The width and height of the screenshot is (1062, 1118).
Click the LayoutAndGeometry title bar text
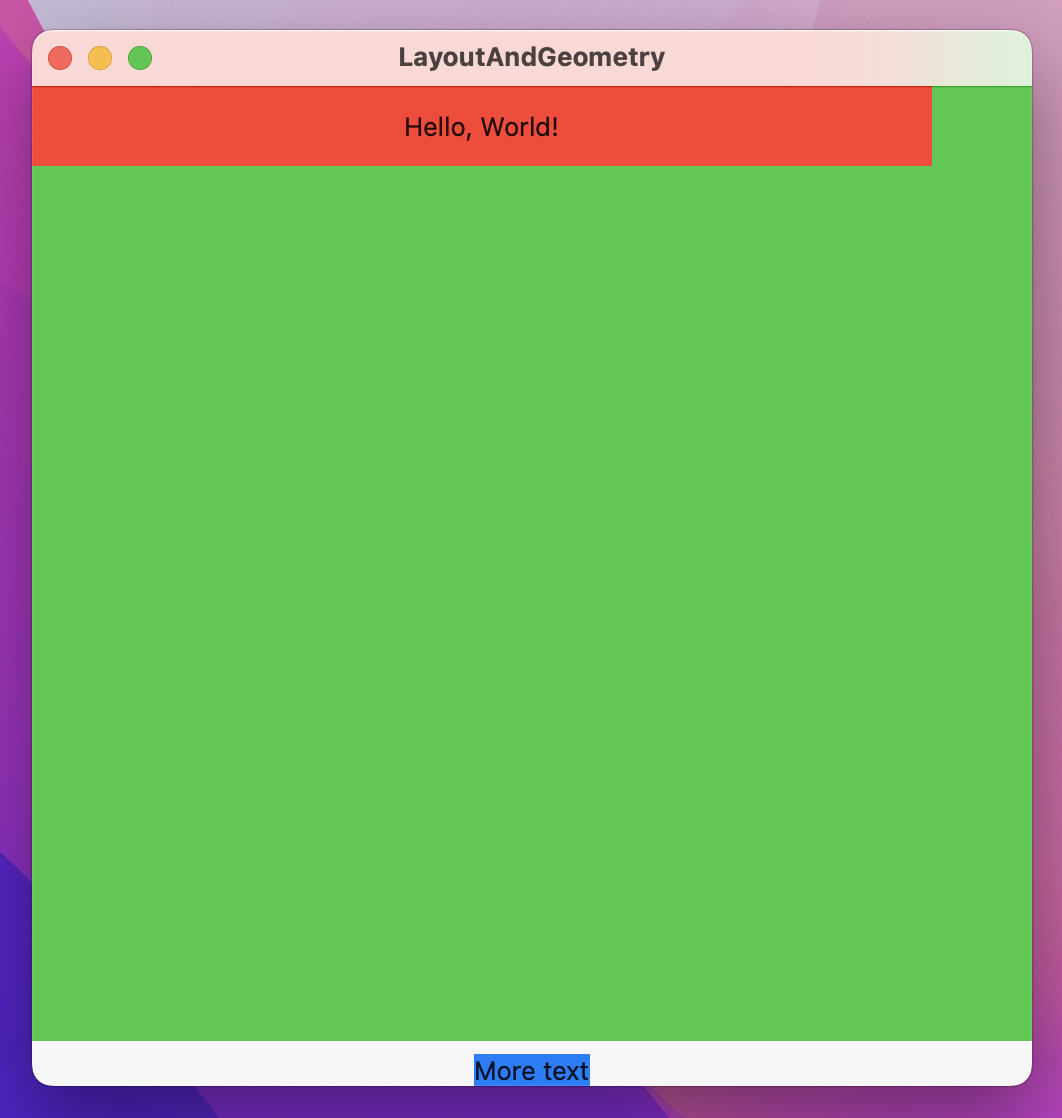(x=531, y=57)
